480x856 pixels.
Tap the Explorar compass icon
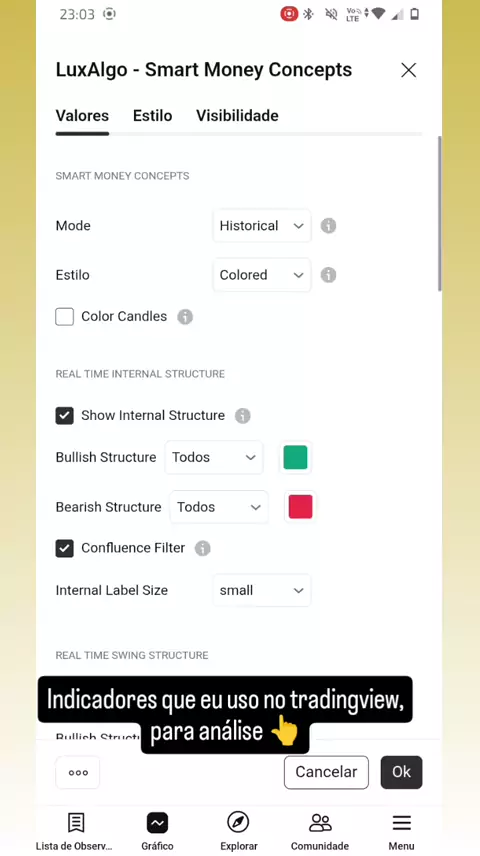coord(238,822)
